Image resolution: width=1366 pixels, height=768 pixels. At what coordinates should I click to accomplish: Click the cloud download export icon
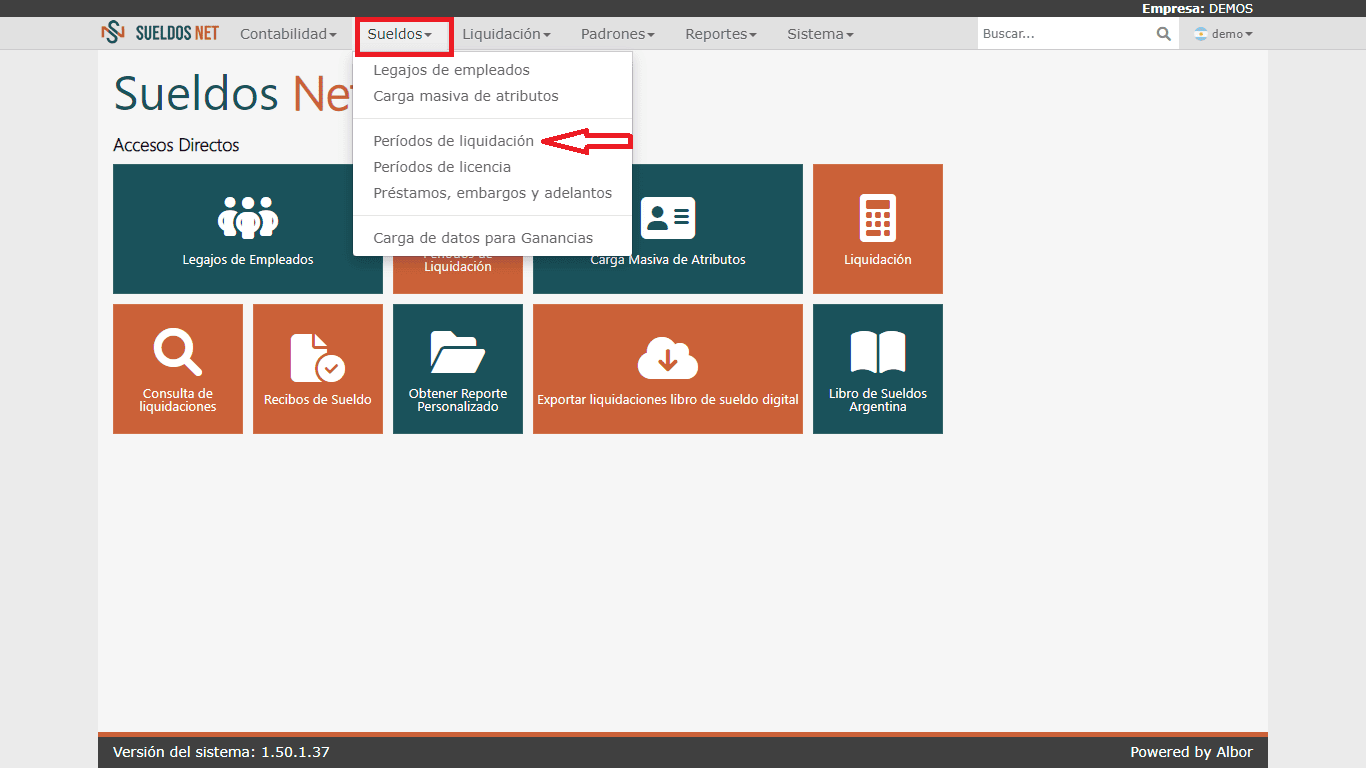click(x=667, y=357)
